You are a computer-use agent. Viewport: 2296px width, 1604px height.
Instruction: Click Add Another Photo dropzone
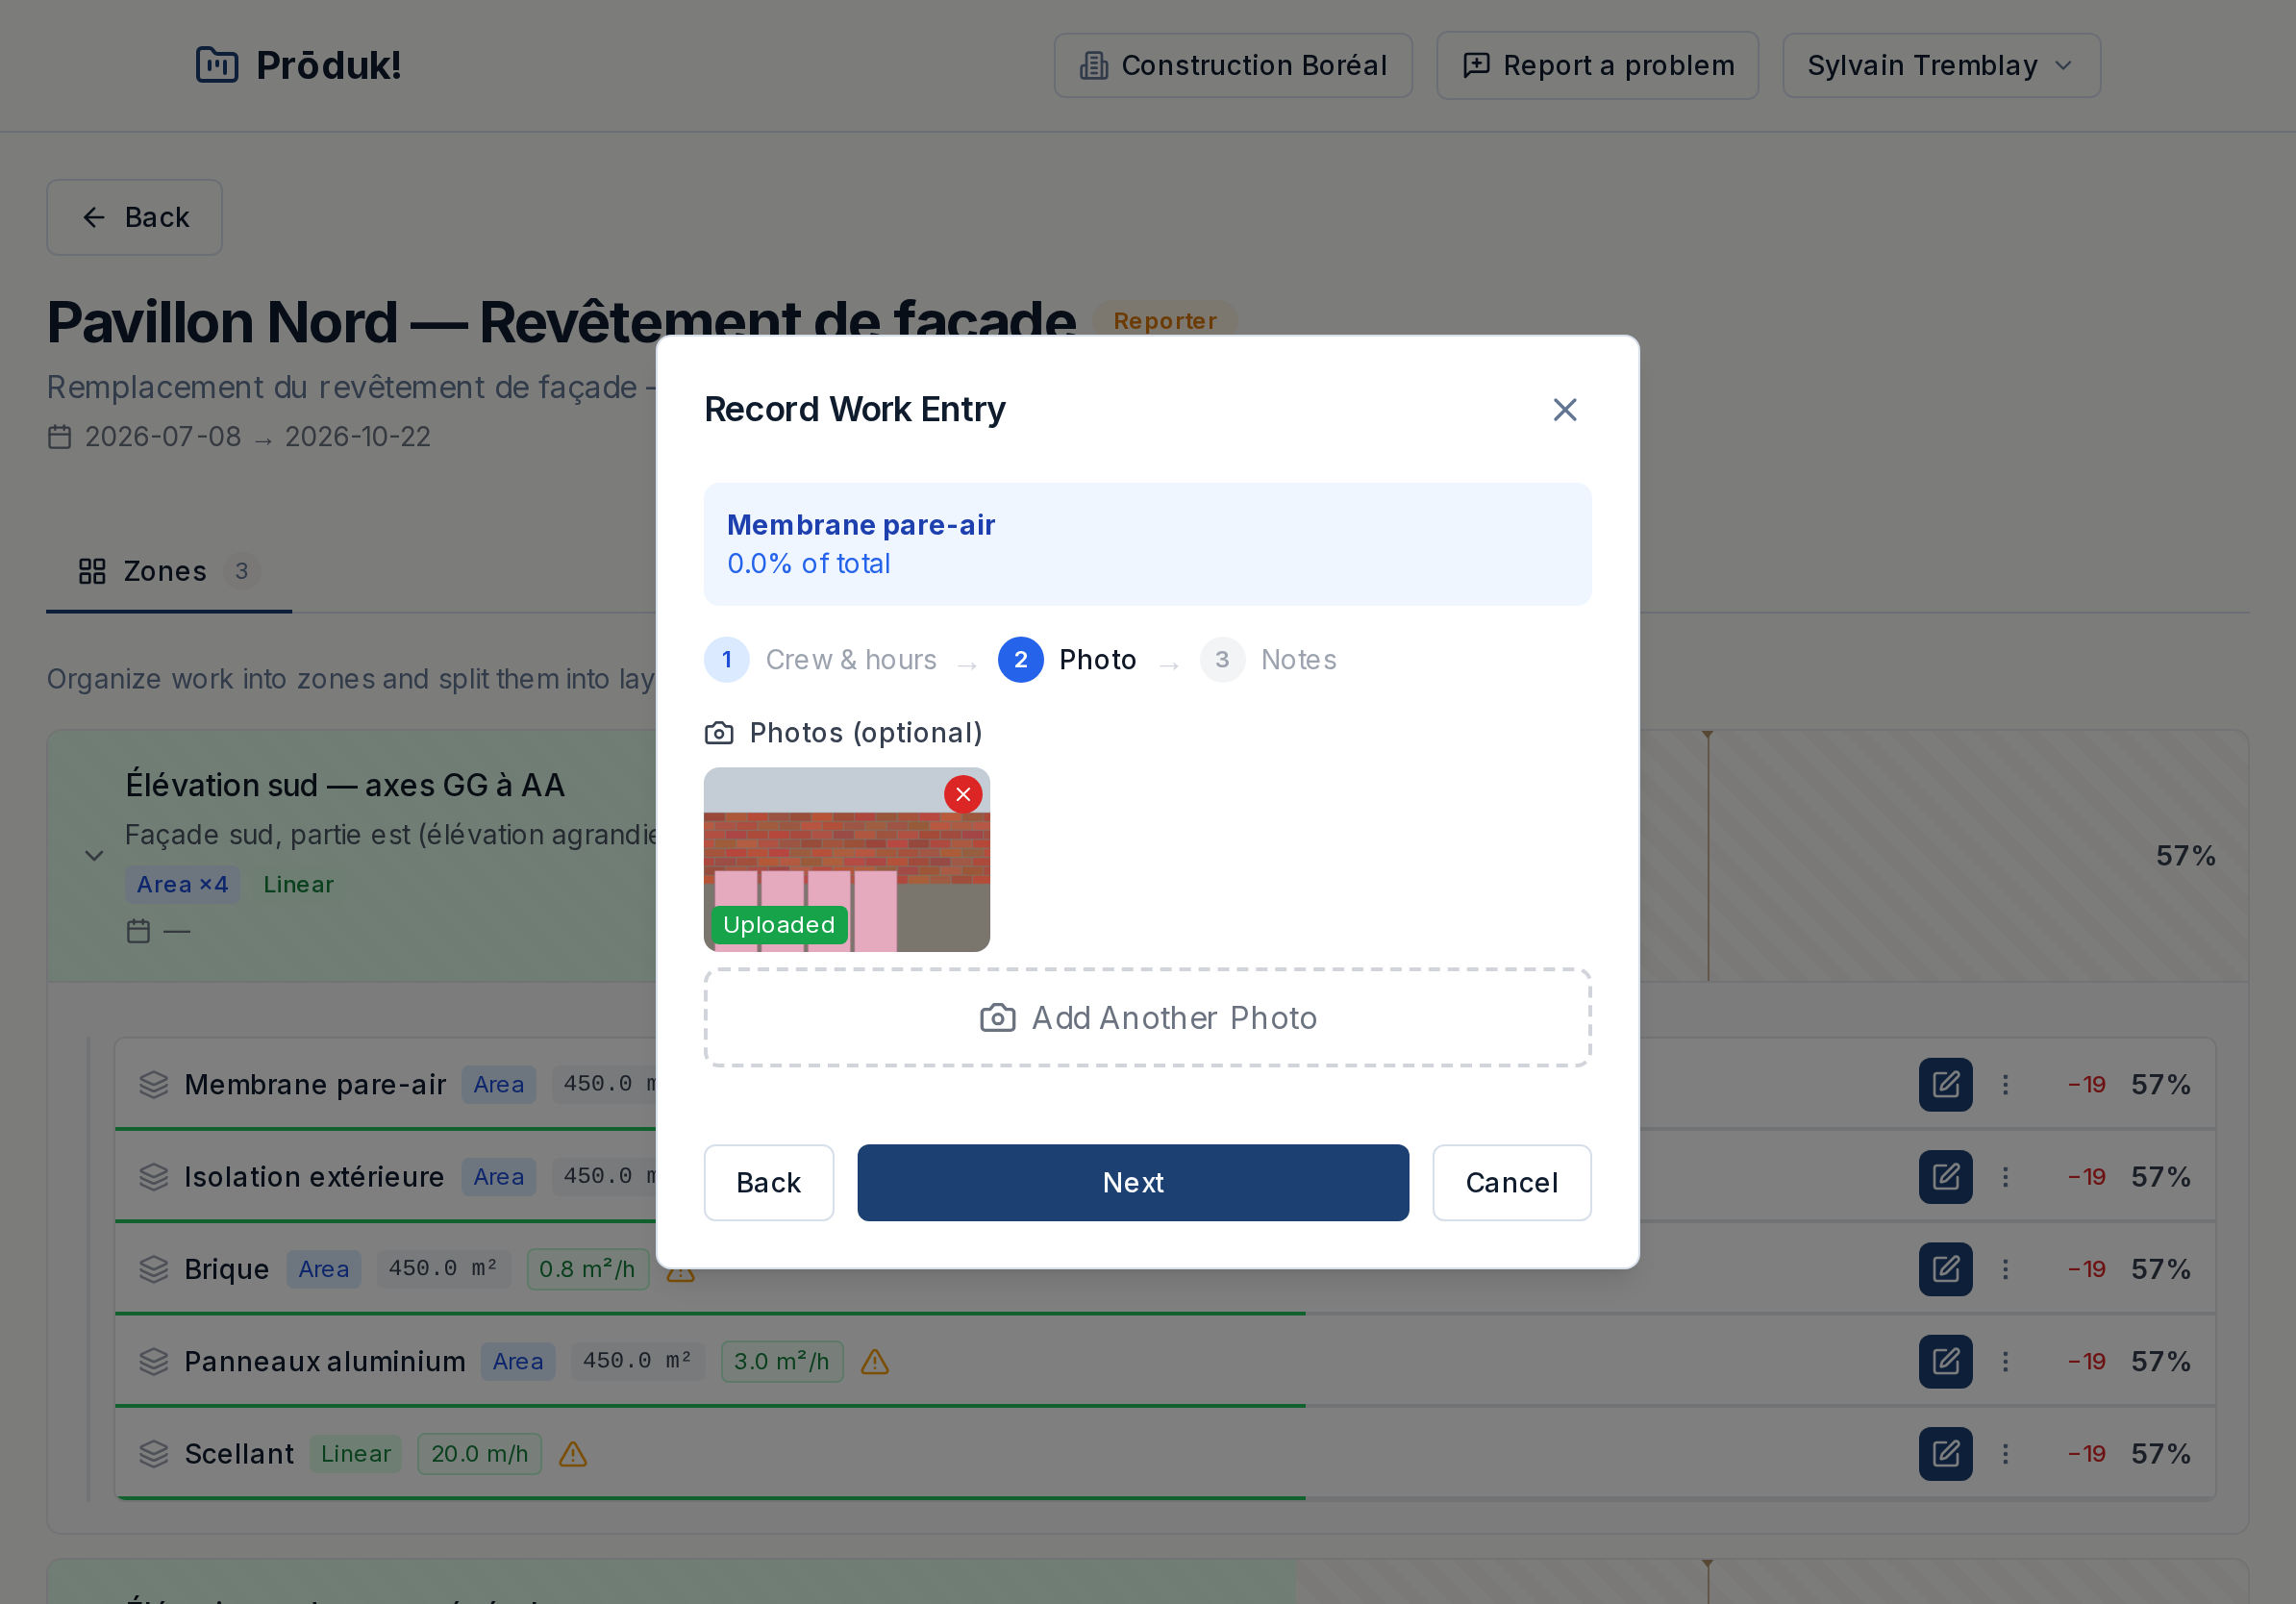pos(1147,1017)
